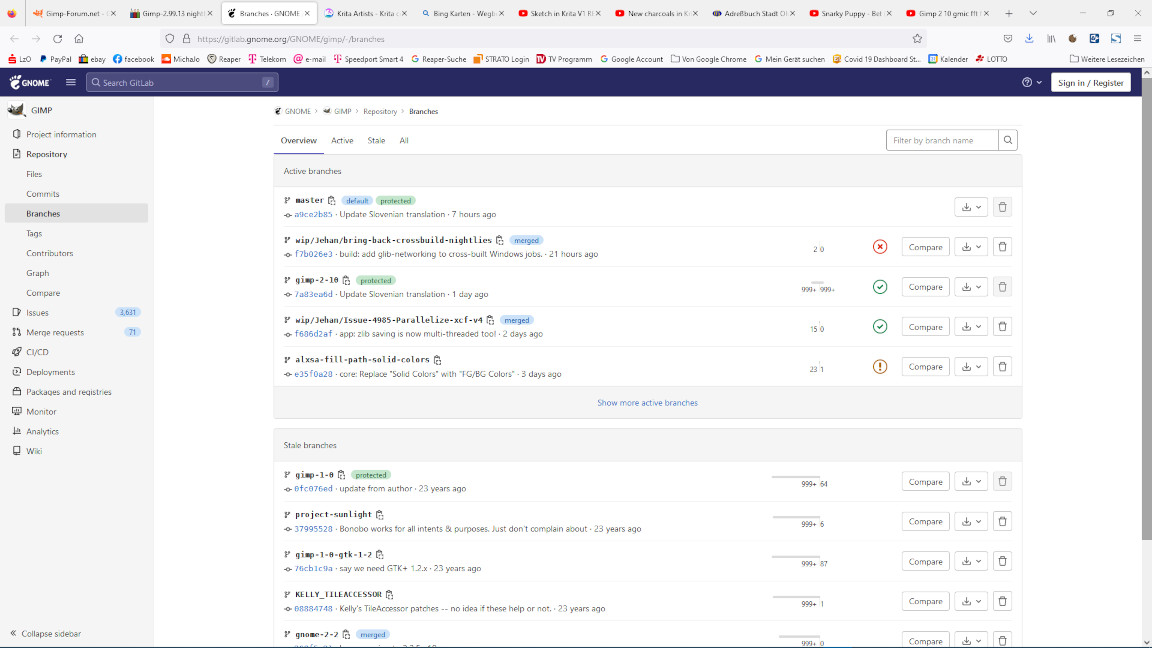Focus Filter by branch name field
The image size is (1152, 648).
tap(942, 140)
